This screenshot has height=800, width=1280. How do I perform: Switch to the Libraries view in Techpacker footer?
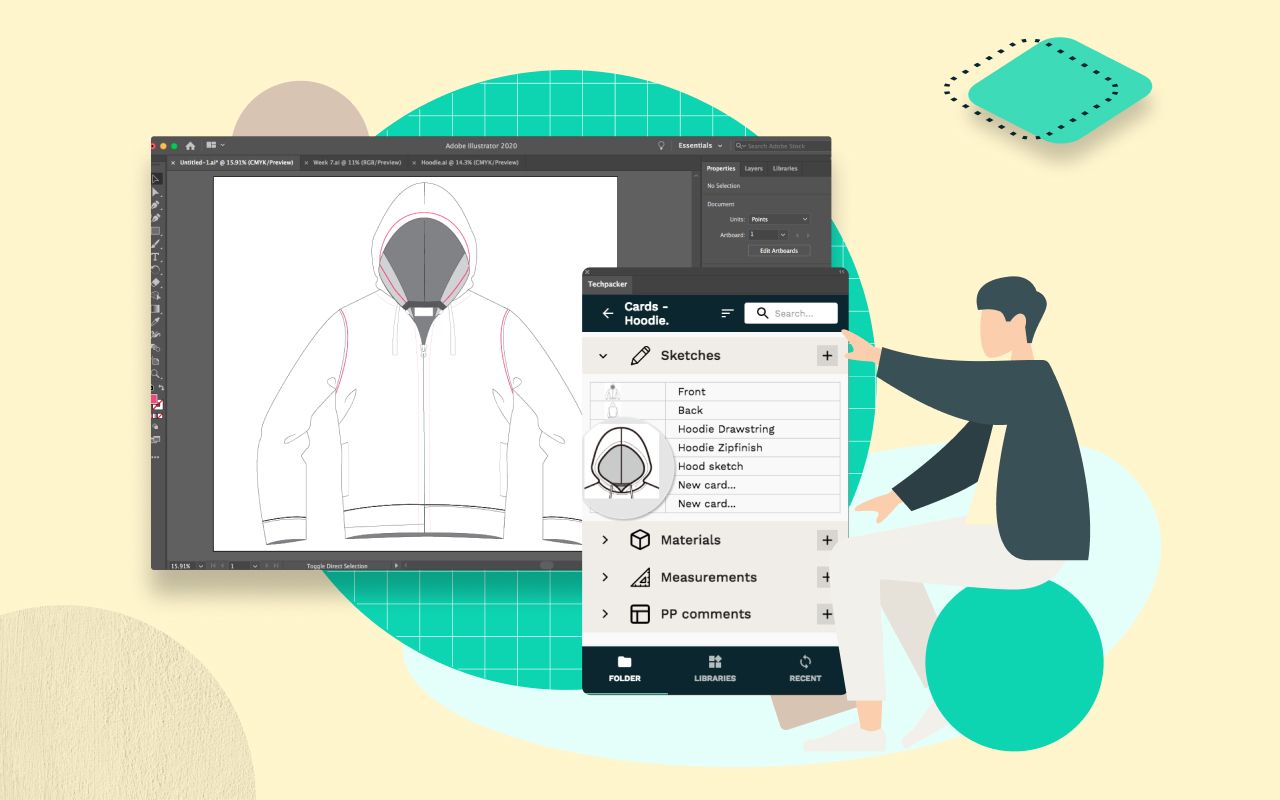[x=714, y=668]
